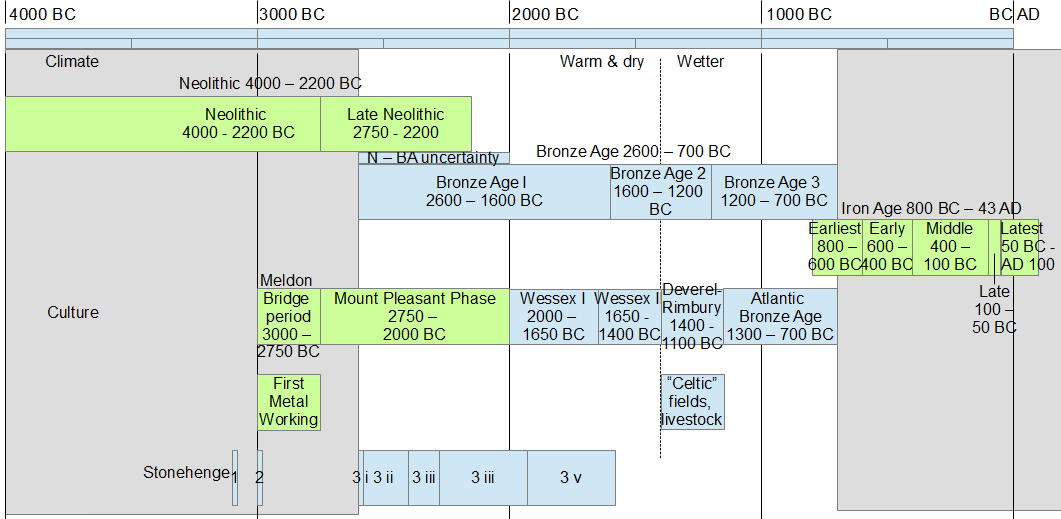Select the Stonehenge 3 iii block bordering 3 v
The image size is (1061, 519).
click(483, 478)
